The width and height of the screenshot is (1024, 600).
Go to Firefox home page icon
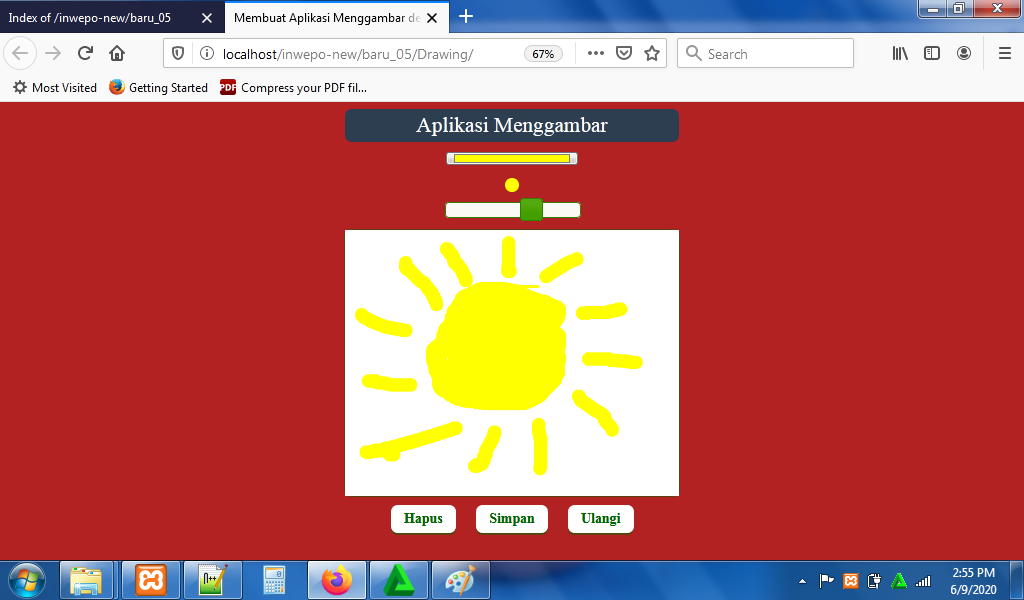pyautogui.click(x=117, y=54)
